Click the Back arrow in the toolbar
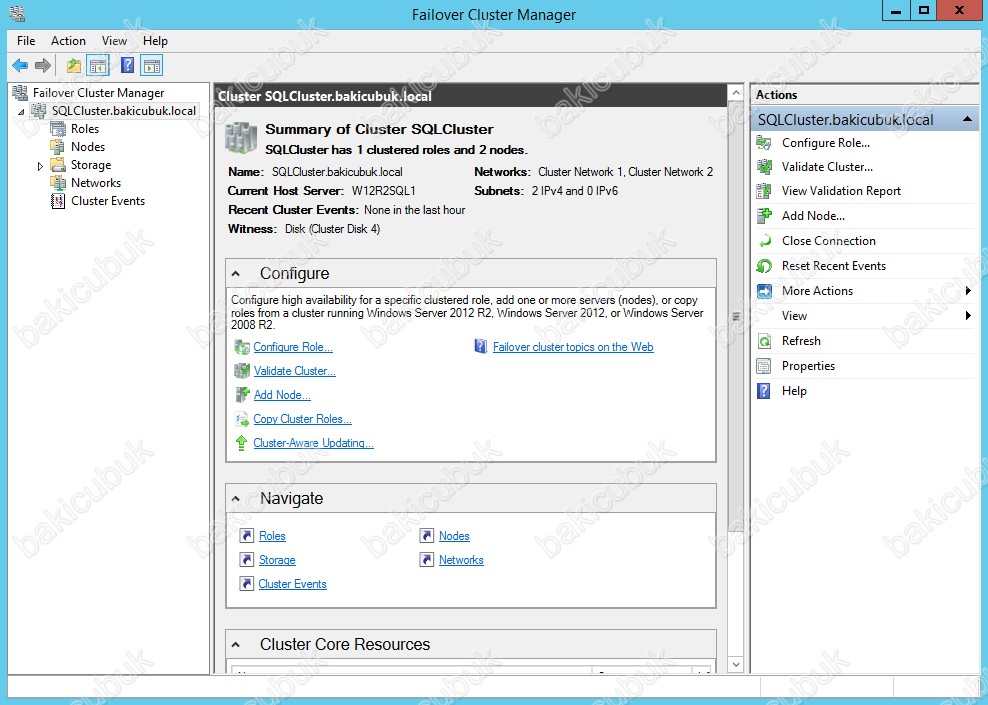 [20, 65]
